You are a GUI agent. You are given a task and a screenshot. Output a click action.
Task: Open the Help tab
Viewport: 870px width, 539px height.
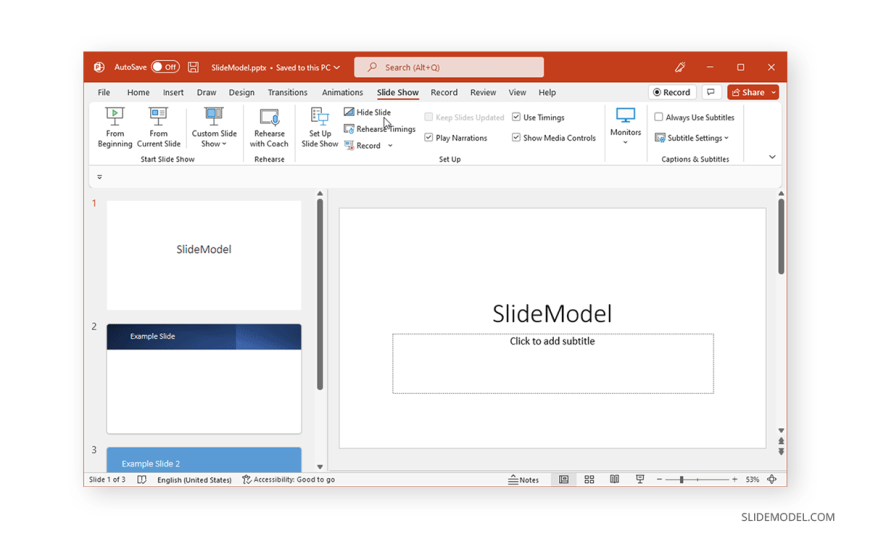coord(547,92)
